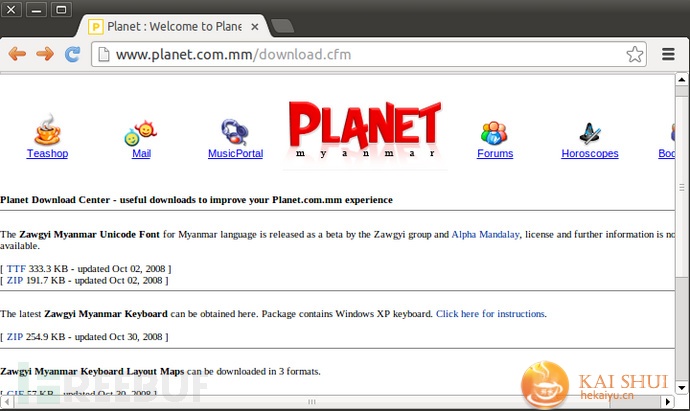This screenshot has height=411, width=690.
Task: Click the Zawgyi Myanmar Keyboard bold text
Action: [x=106, y=314]
